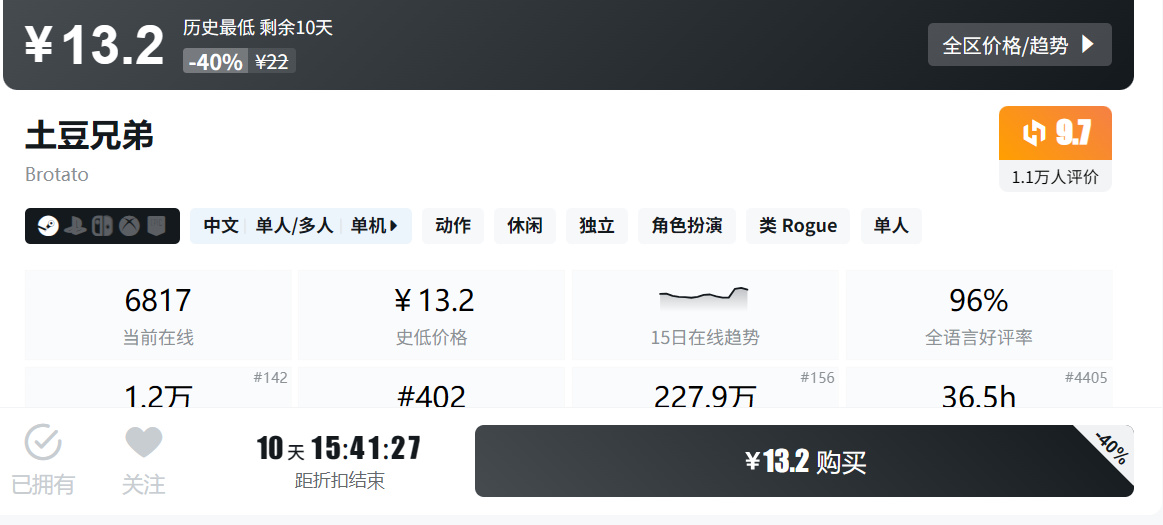The width and height of the screenshot is (1163, 525).
Task: Click the 227.9万 stat value
Action: 705,397
